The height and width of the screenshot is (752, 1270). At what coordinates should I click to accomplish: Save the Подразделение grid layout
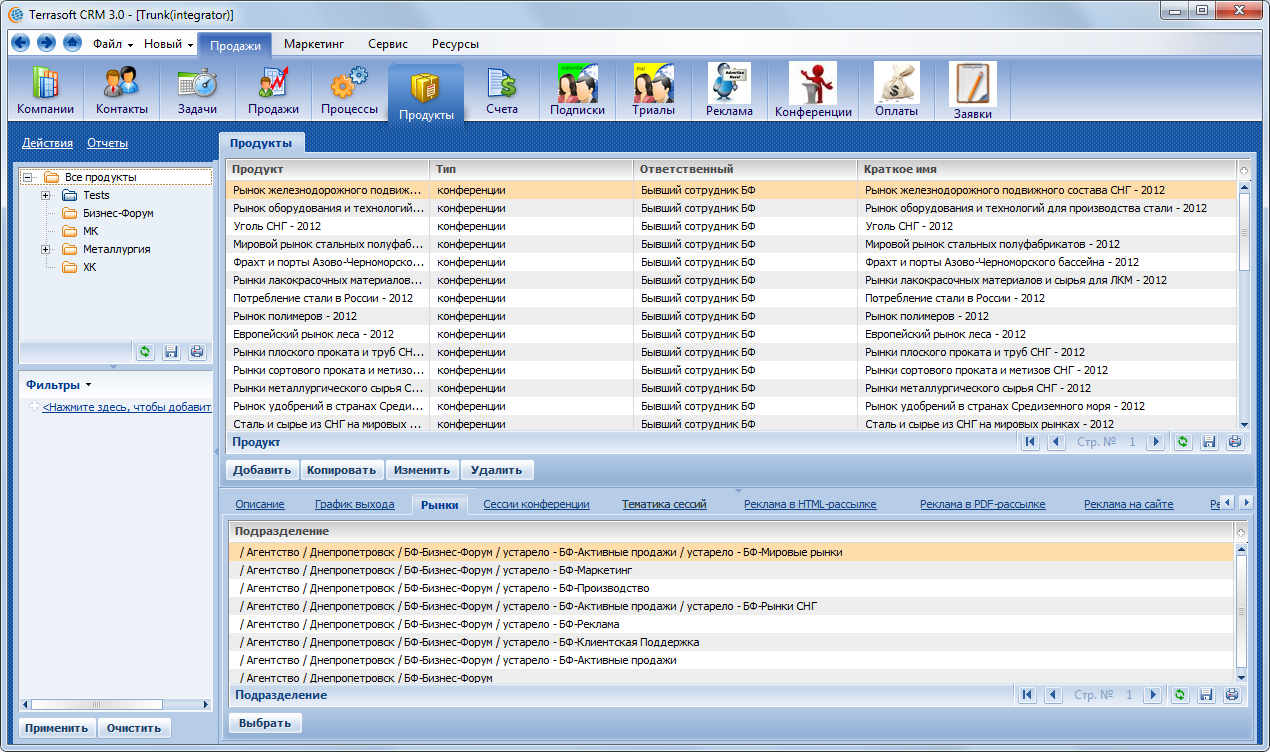[1206, 695]
